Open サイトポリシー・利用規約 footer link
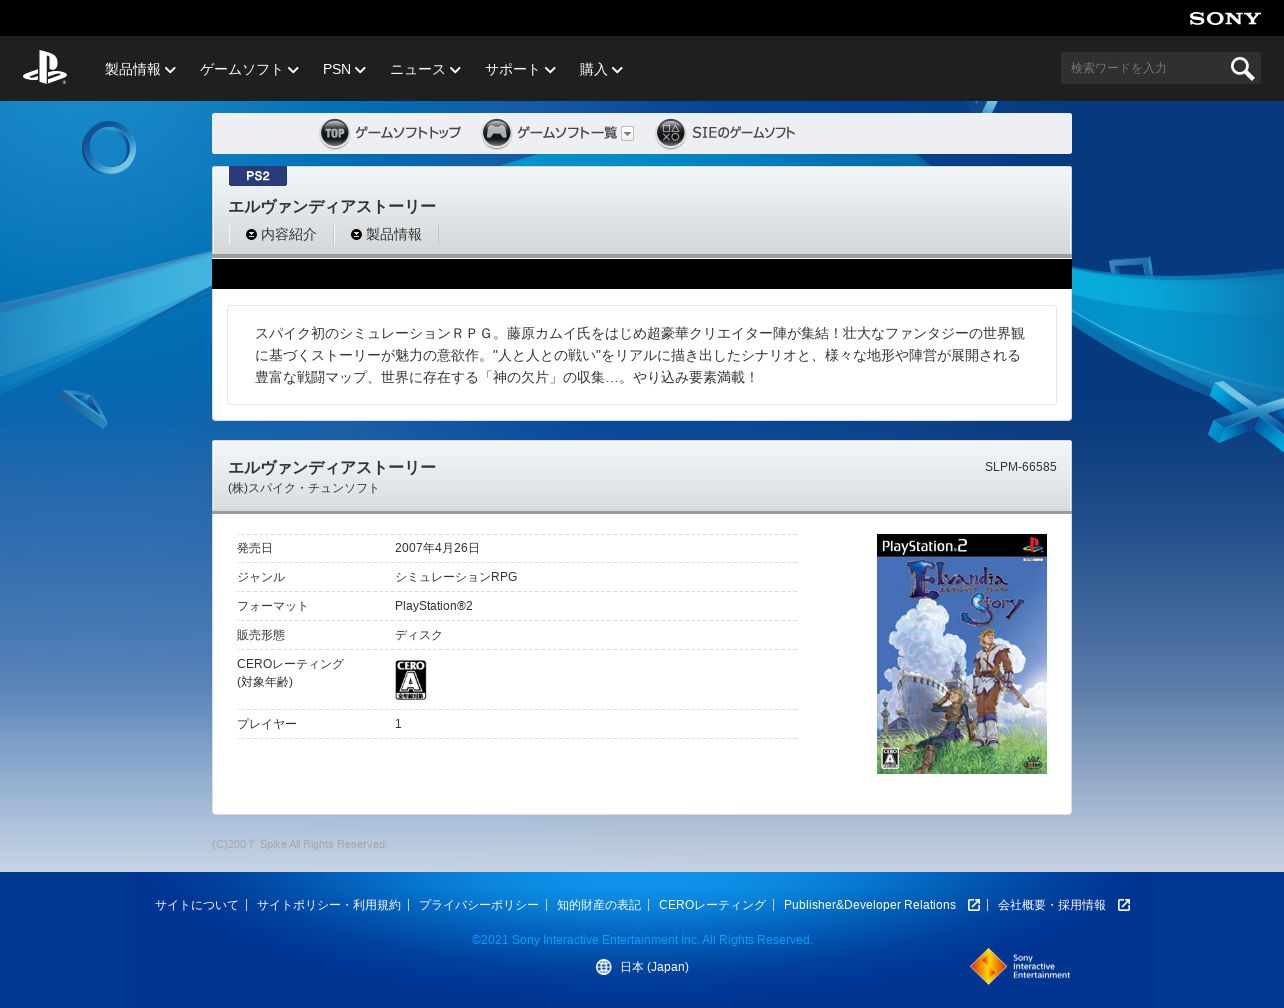The height and width of the screenshot is (1008, 1284). (x=329, y=905)
